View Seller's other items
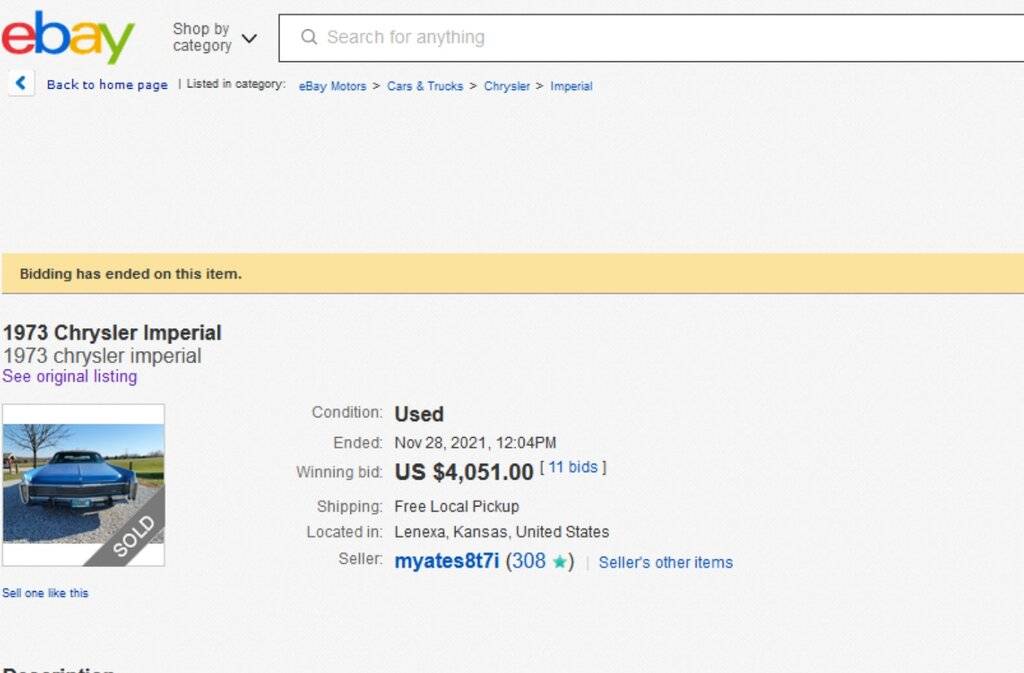Screen dimensions: 1024x673 [665, 562]
